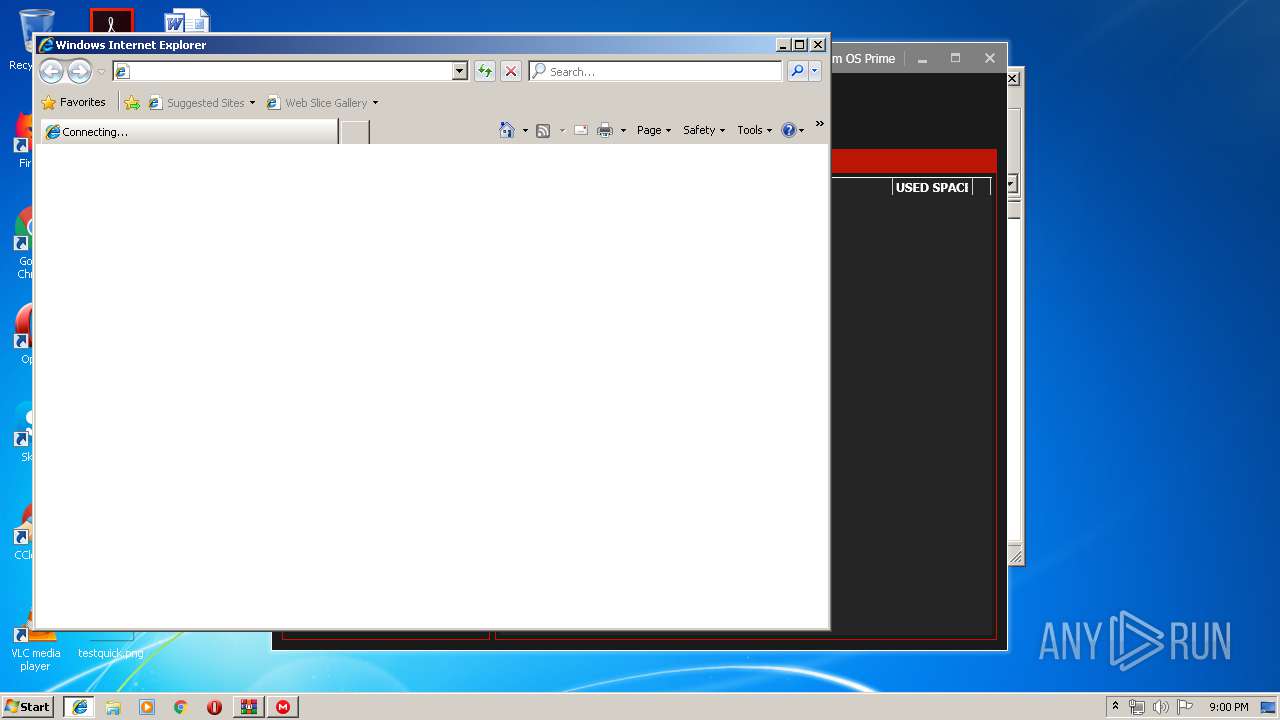This screenshot has height=720, width=1280.
Task: Expand the Print dropdown arrow
Action: [623, 130]
